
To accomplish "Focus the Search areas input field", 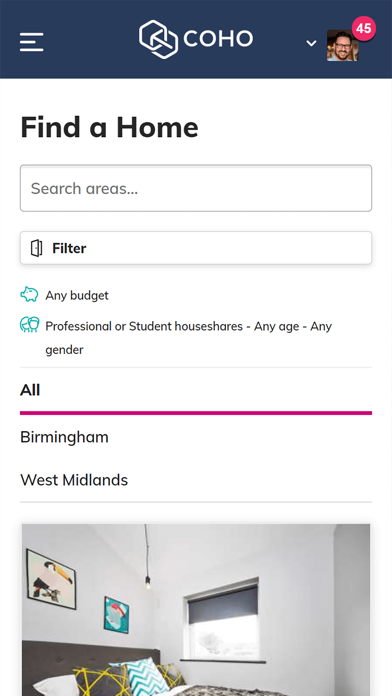I will click(196, 188).
